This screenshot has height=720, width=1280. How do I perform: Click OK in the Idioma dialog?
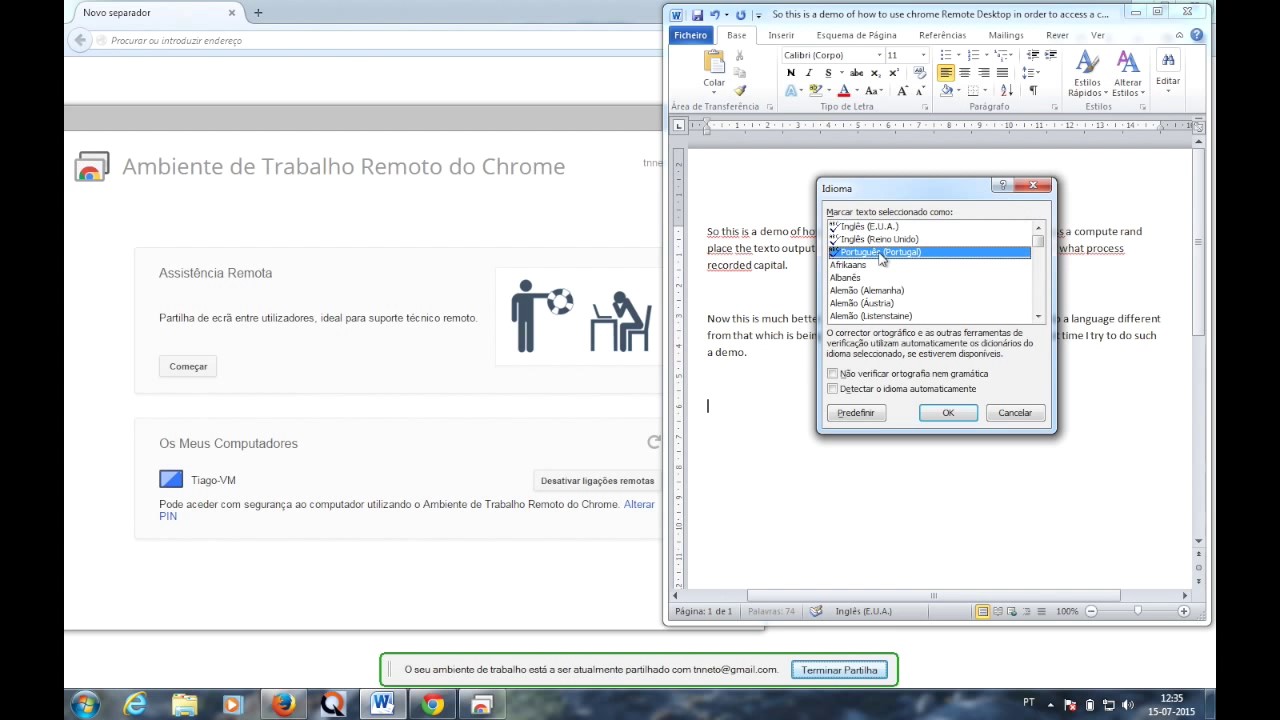pos(948,413)
